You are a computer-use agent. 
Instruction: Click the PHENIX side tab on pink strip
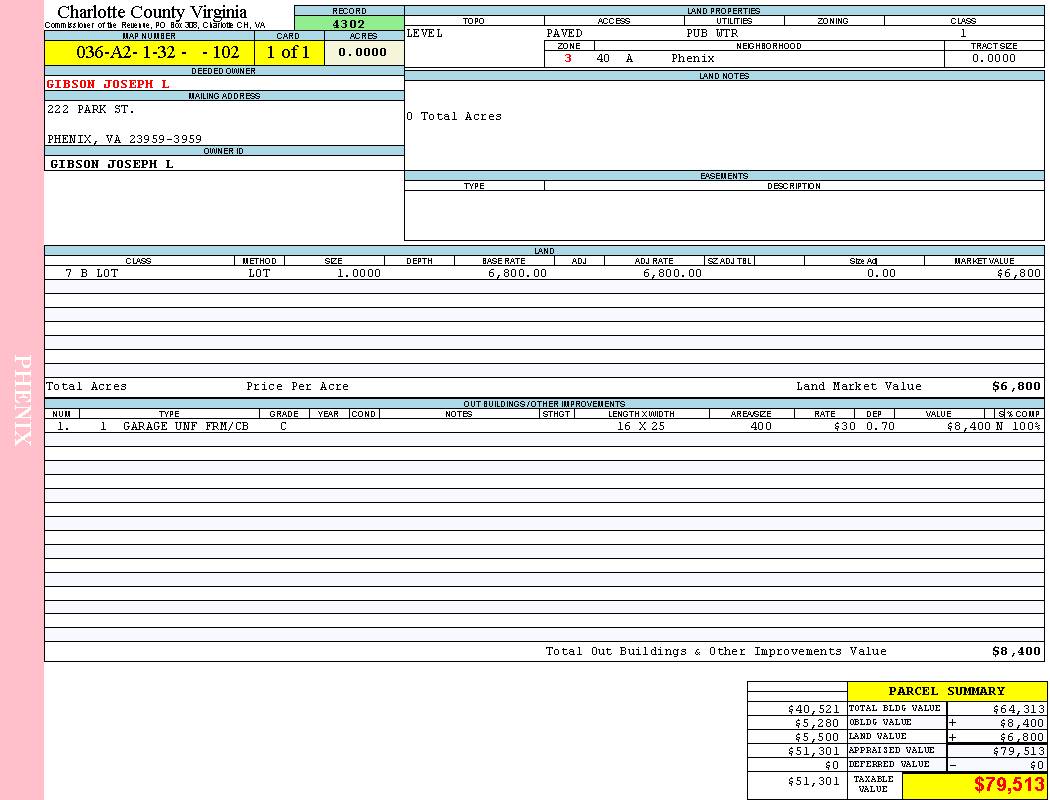[22, 400]
